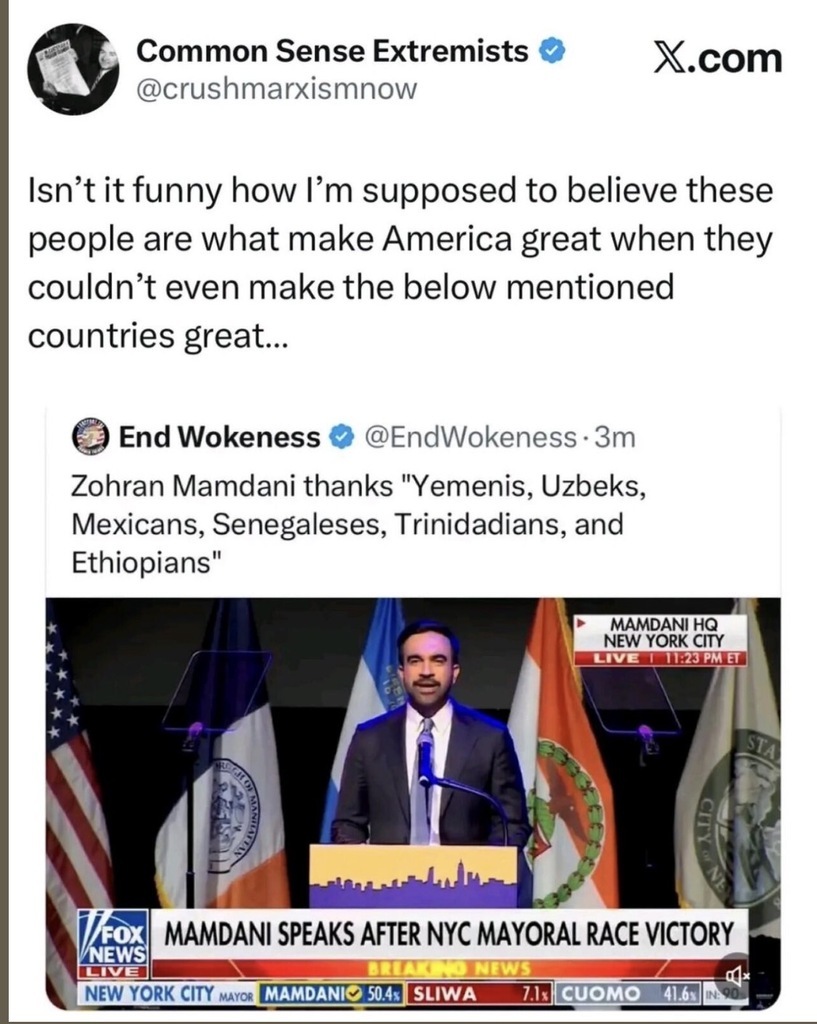Viewport: 817px width, 1024px height.
Task: Click the 3m timestamp on quoted post
Action: (x=614, y=438)
